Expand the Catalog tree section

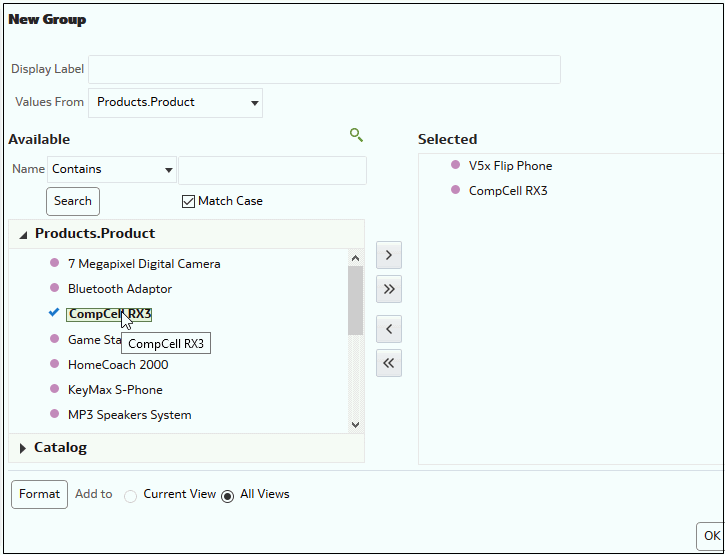[x=23, y=448]
